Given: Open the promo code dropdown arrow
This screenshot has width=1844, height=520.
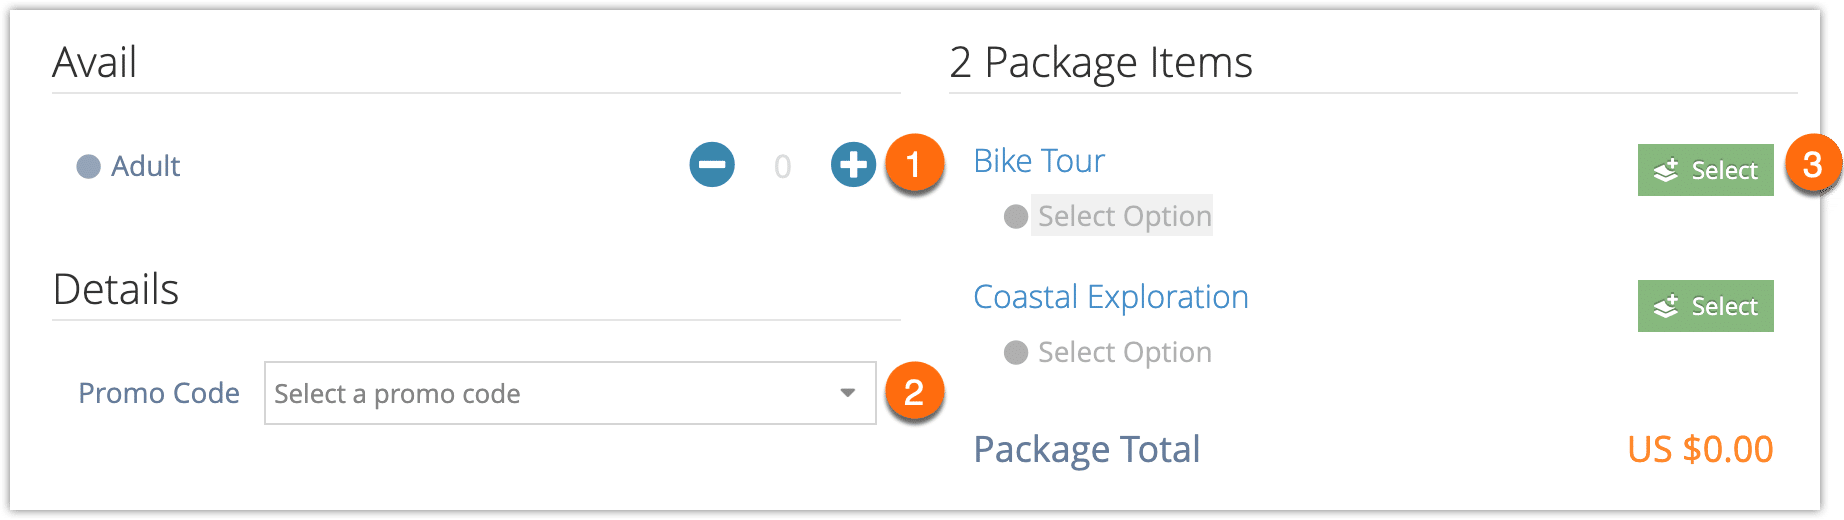Looking at the screenshot, I should pos(848,393).
